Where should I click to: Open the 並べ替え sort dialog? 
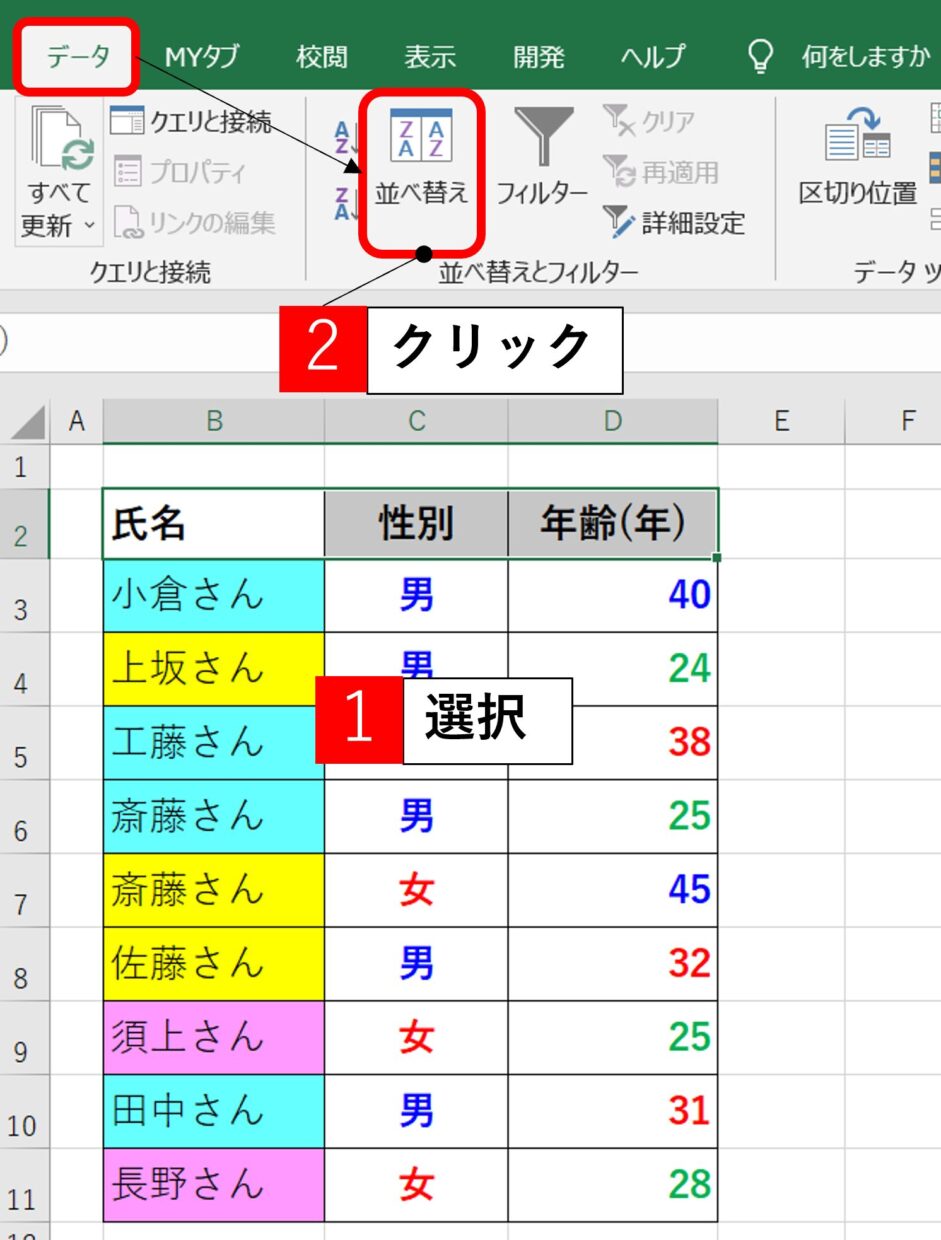[x=422, y=157]
